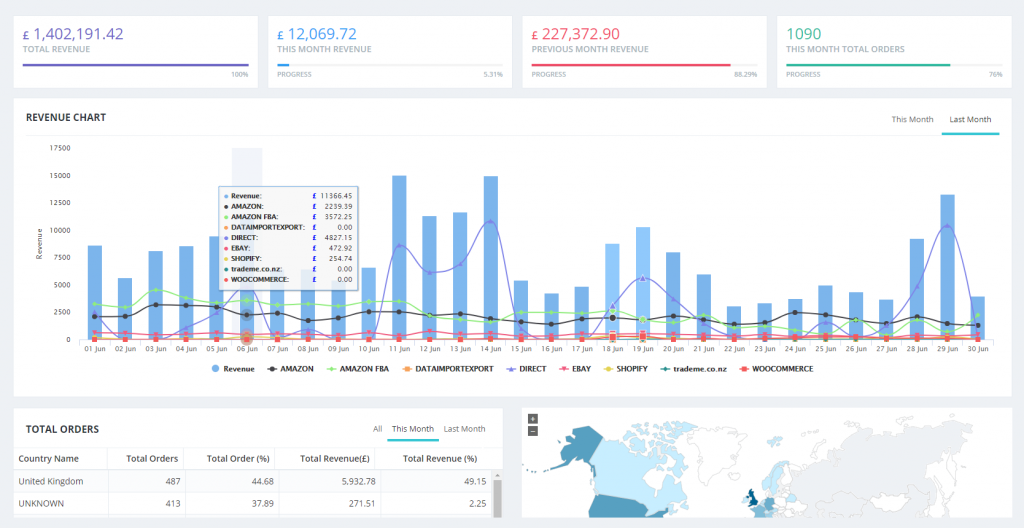Screen dimensions: 1024x528
Task: Zoom out of the map with minus button
Action: (533, 431)
